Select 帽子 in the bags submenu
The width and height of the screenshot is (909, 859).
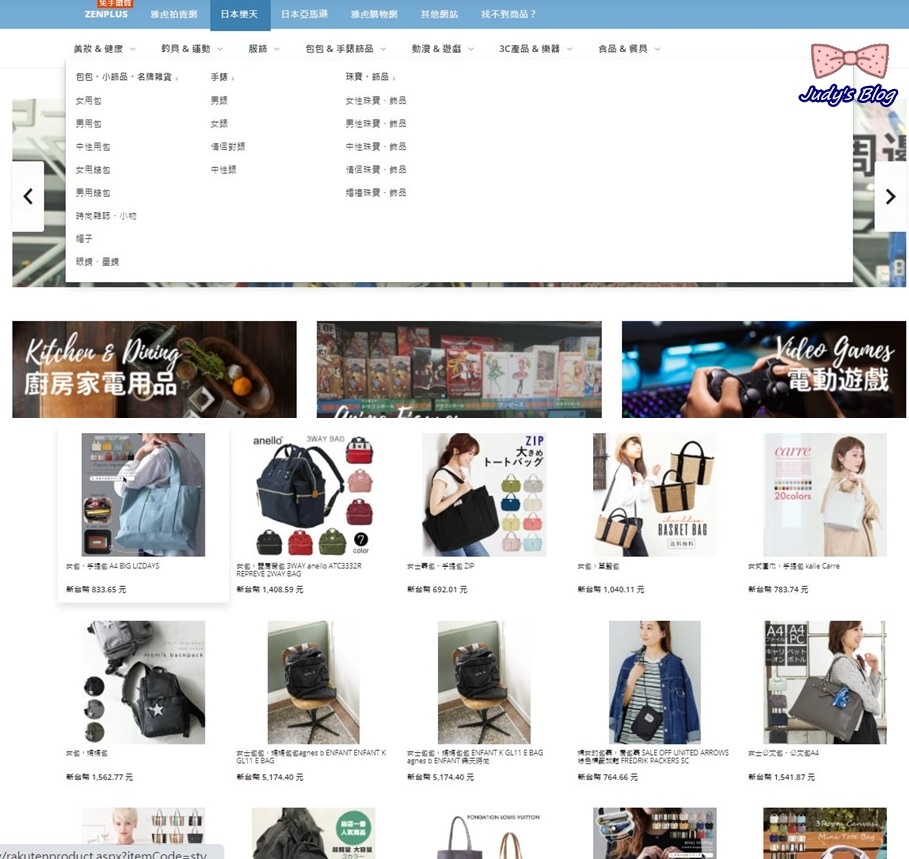[84, 238]
